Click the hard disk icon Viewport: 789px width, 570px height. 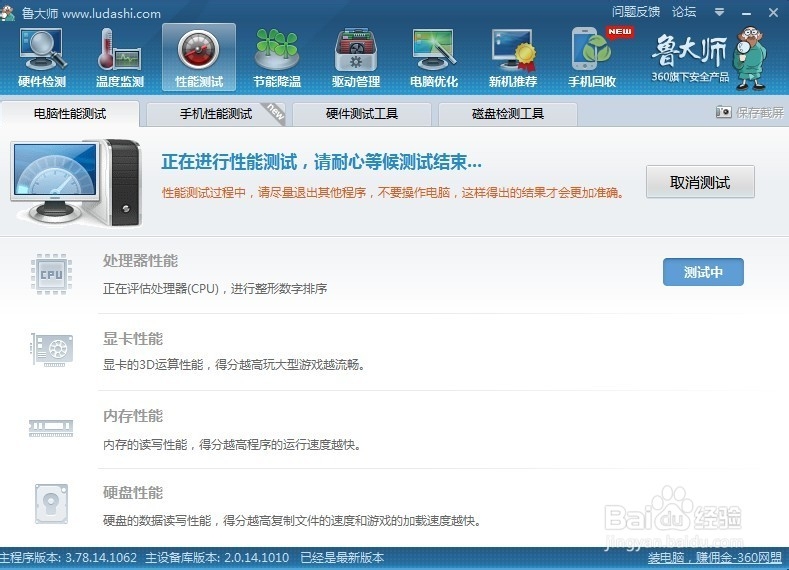(51, 504)
